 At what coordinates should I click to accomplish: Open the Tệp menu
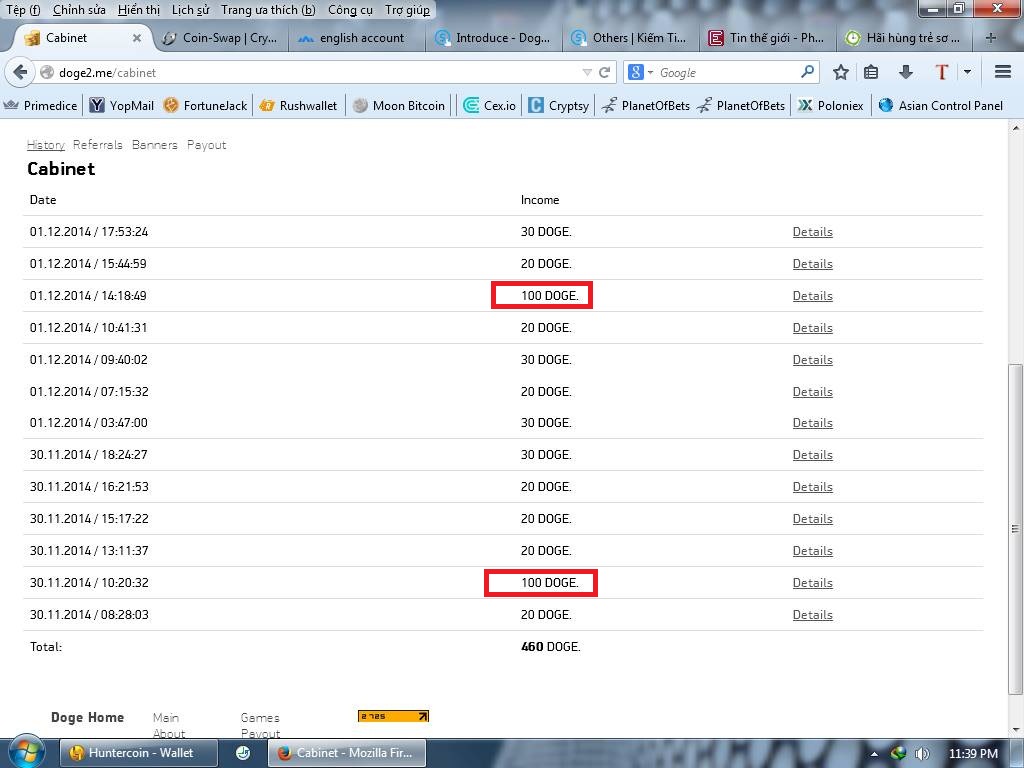click(x=23, y=10)
